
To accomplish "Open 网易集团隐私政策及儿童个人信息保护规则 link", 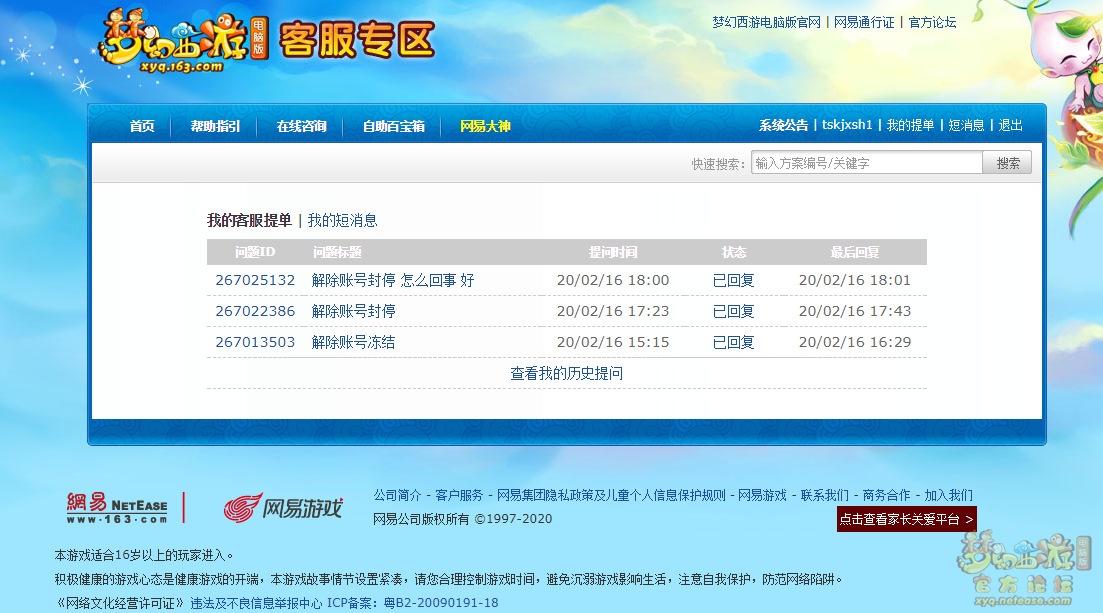I will coord(611,495).
